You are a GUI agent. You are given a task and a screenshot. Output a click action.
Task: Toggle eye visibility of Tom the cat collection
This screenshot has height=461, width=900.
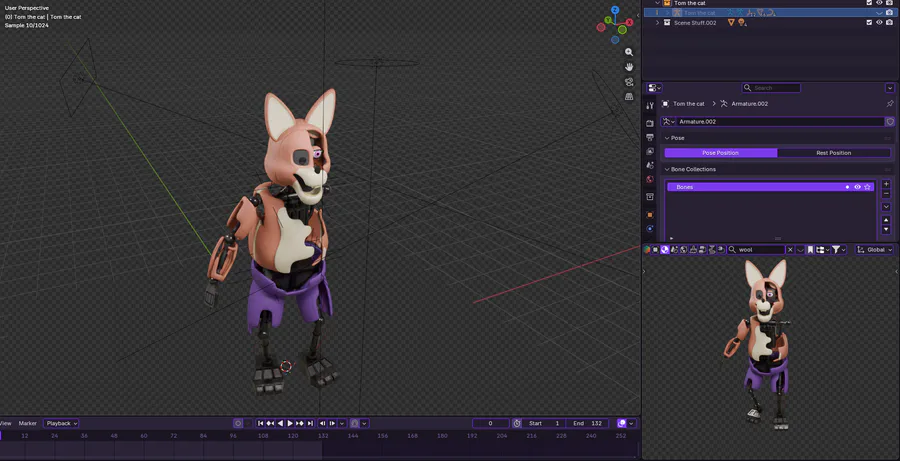[x=879, y=3]
